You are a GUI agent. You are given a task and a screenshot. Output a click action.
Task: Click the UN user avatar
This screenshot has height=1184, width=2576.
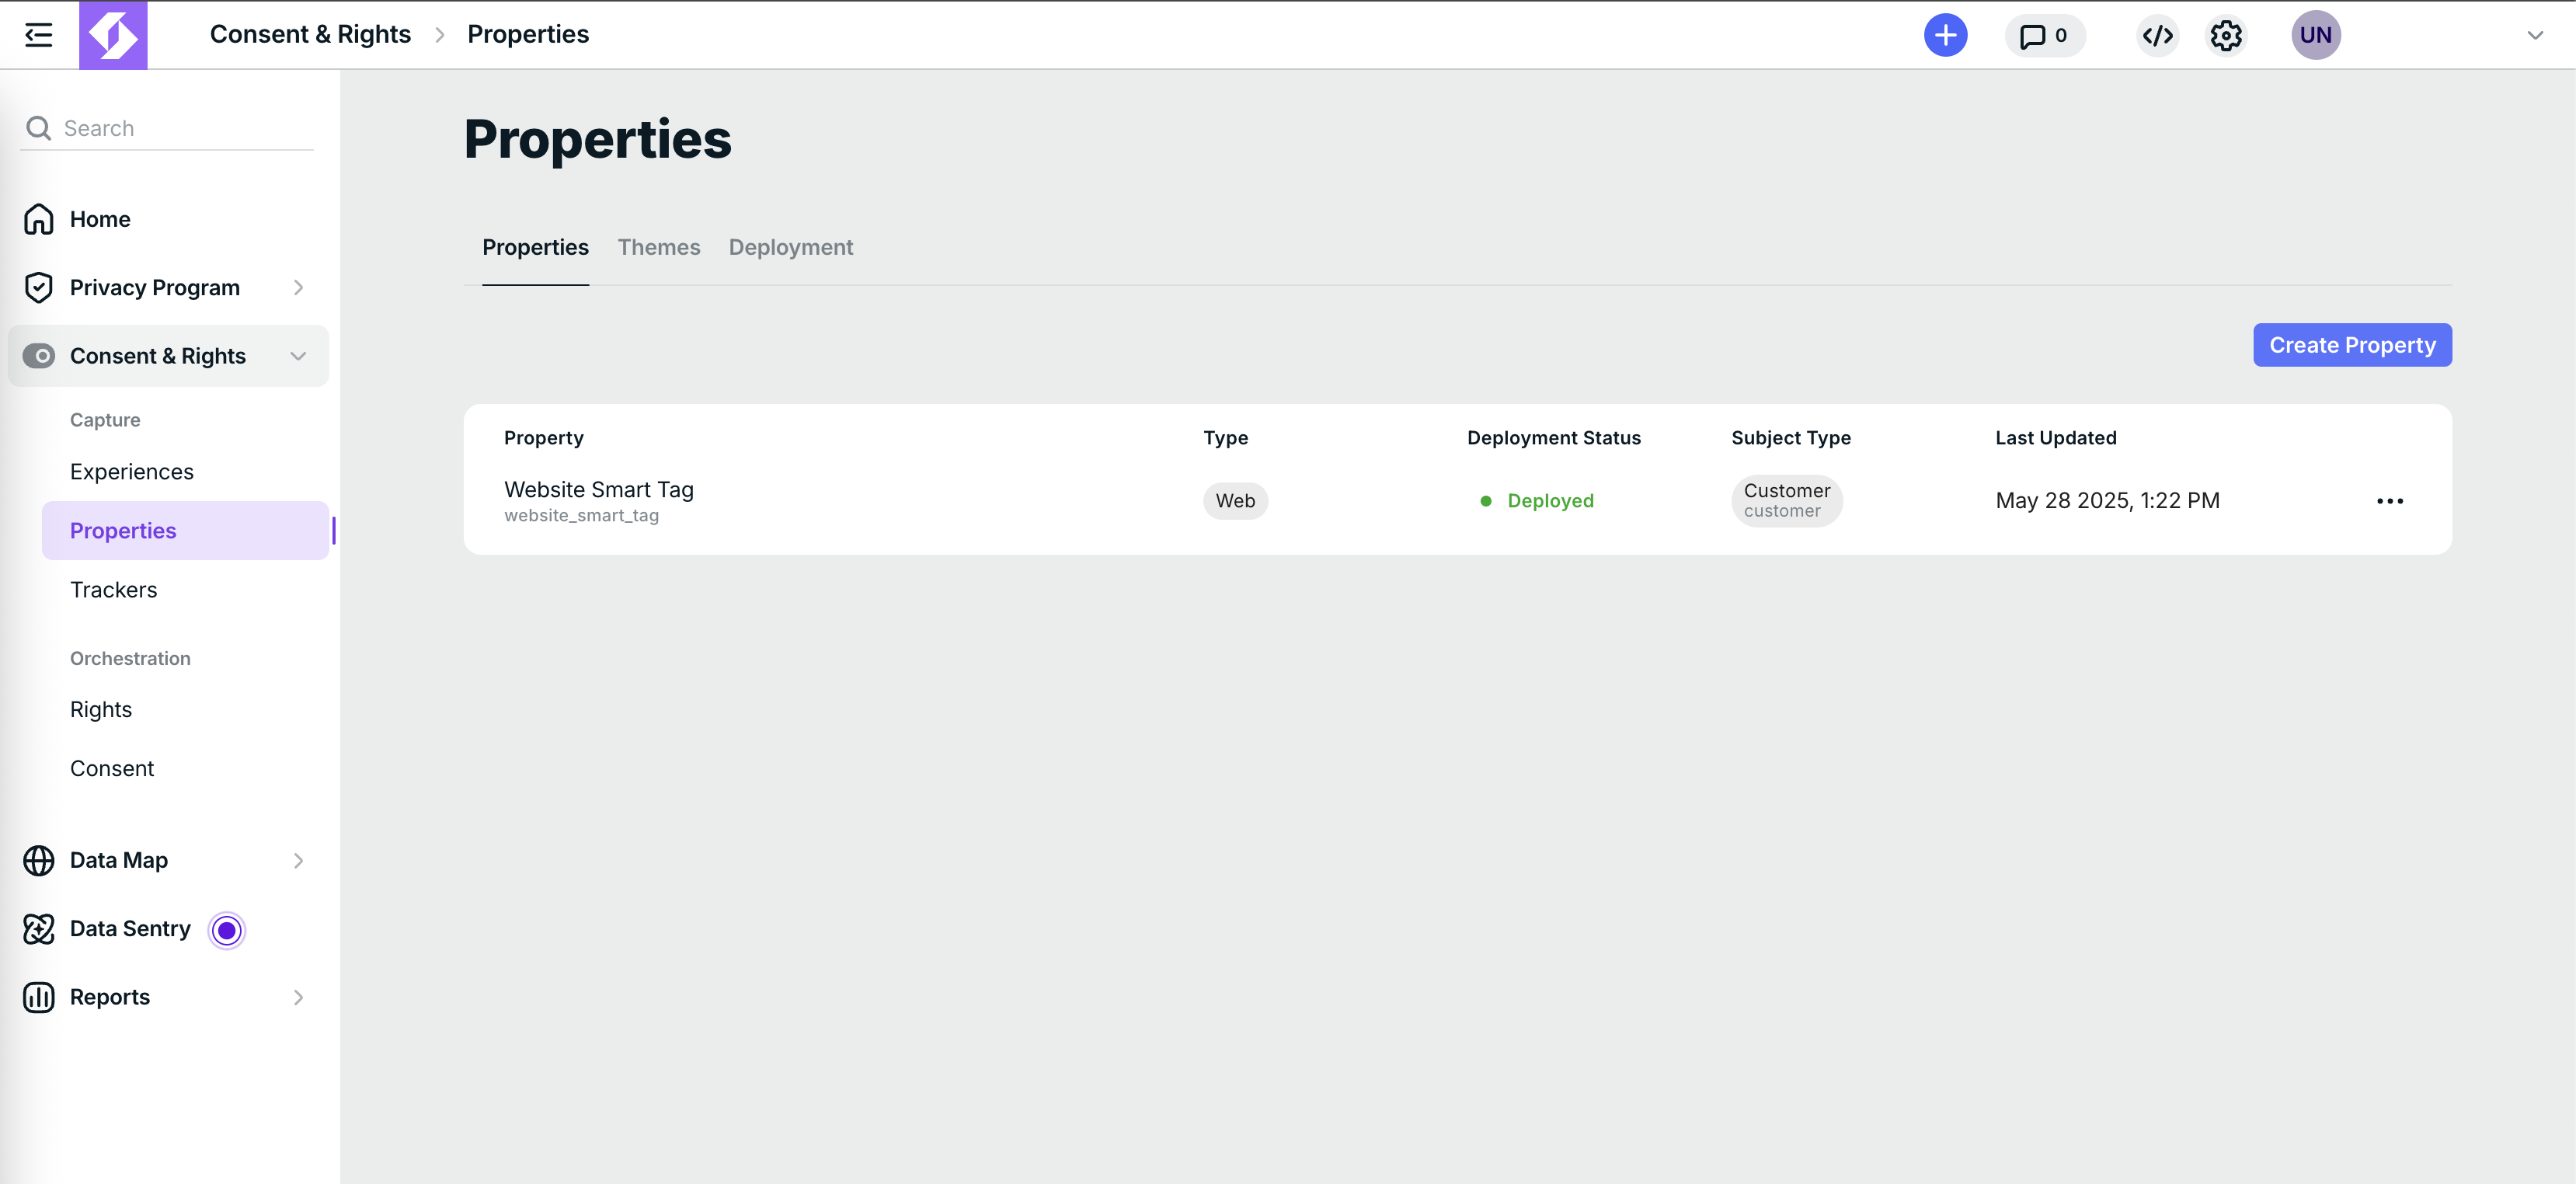tap(2316, 35)
